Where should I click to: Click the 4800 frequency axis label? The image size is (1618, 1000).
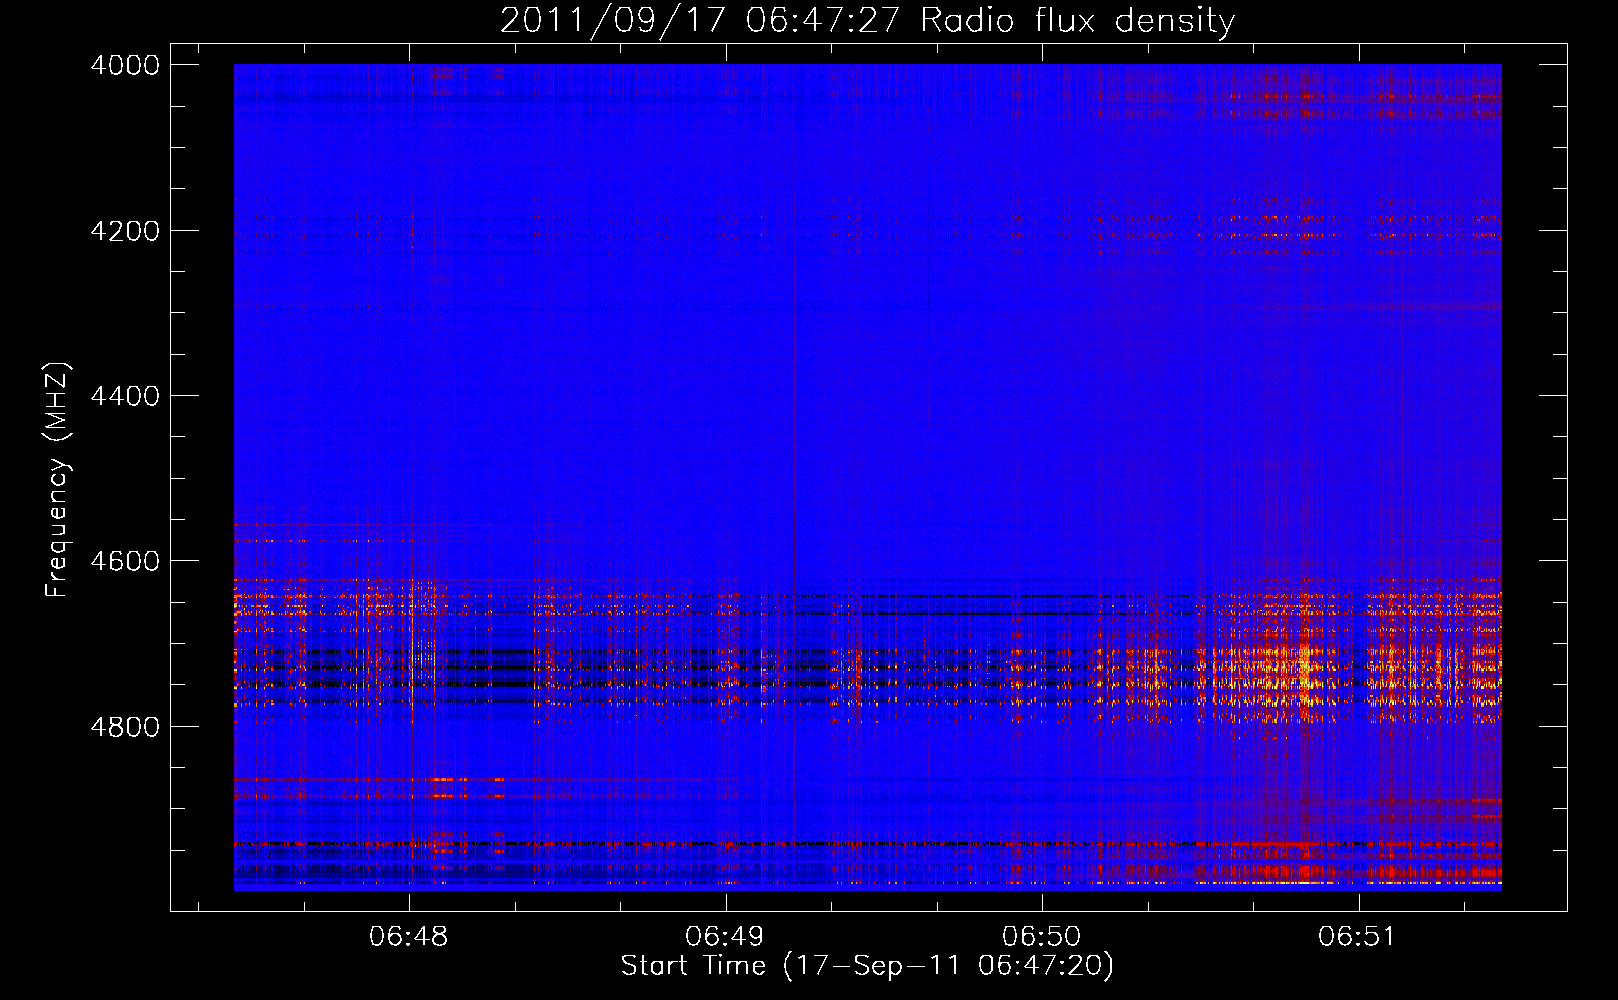pos(125,726)
